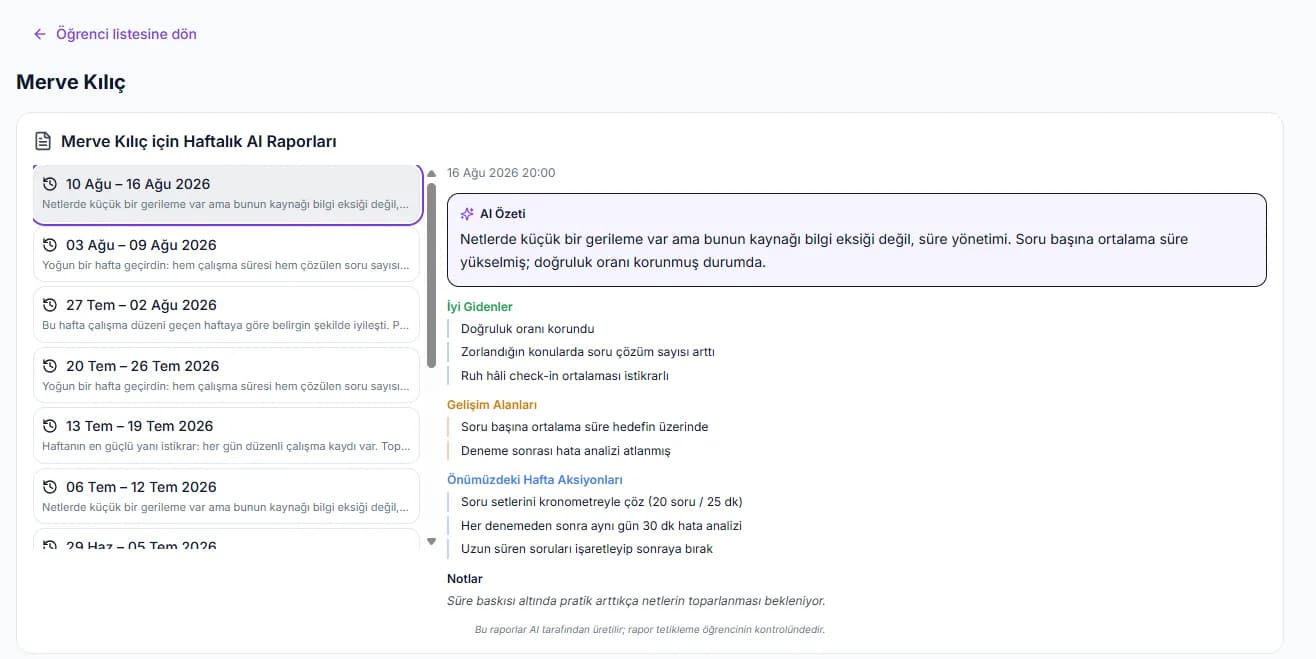Click the scroll-up arrow of the report list
The width and height of the screenshot is (1316, 659).
(432, 172)
